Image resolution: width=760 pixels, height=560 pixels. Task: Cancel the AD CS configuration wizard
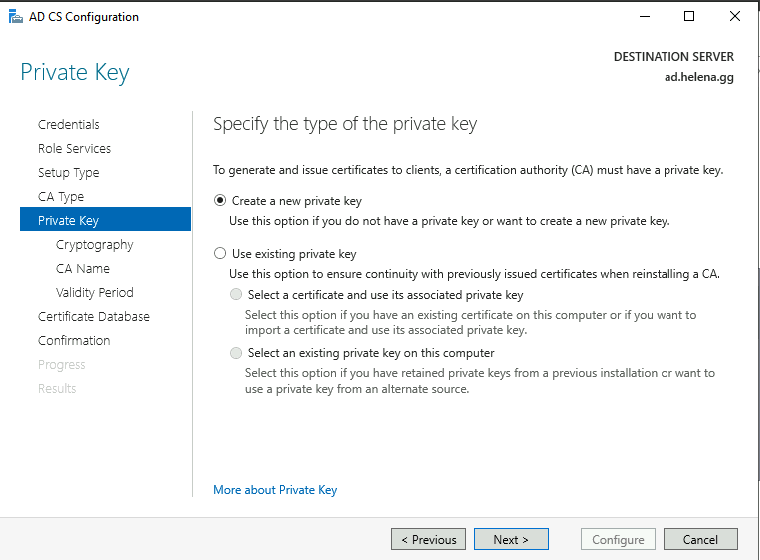(700, 540)
